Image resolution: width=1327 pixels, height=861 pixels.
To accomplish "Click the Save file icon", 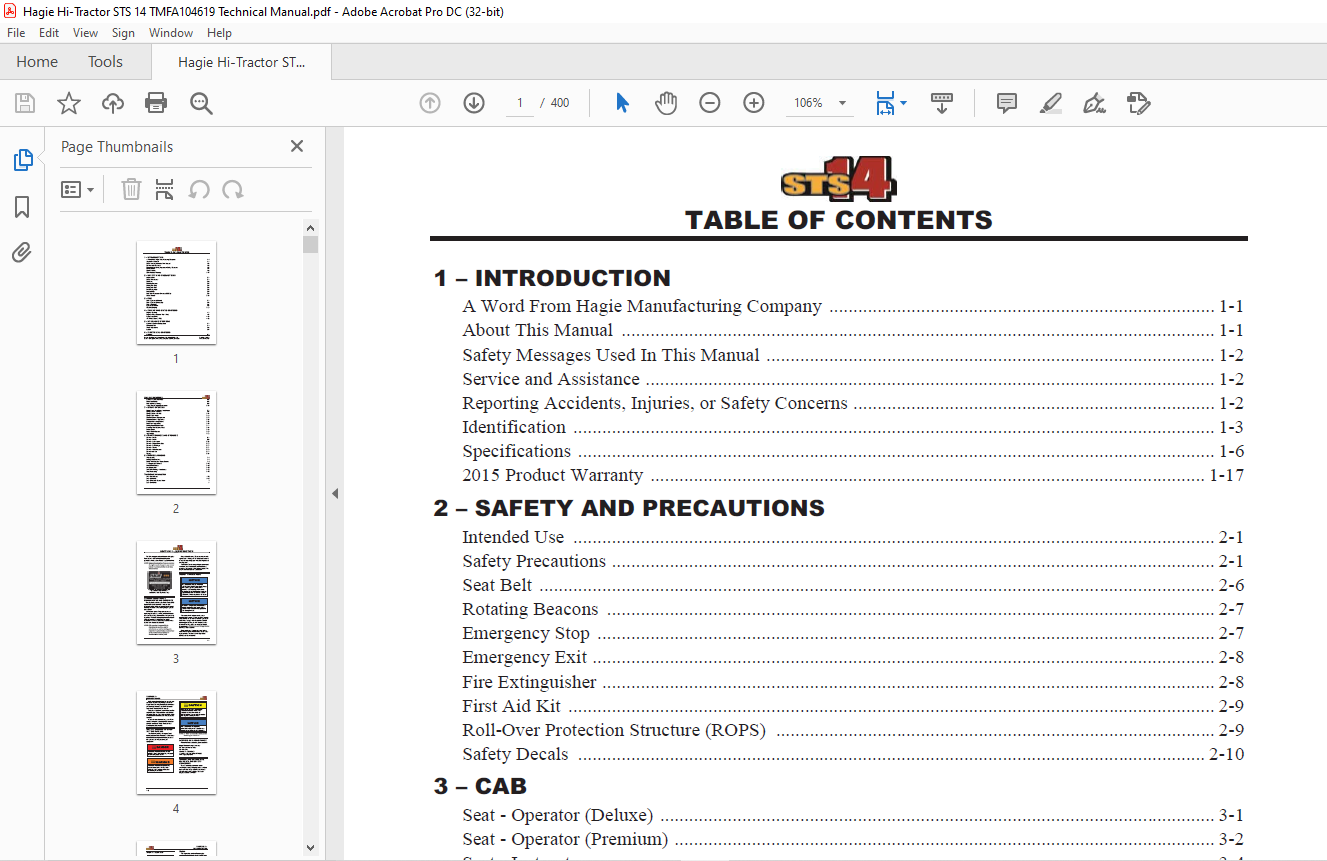I will click(x=25, y=103).
